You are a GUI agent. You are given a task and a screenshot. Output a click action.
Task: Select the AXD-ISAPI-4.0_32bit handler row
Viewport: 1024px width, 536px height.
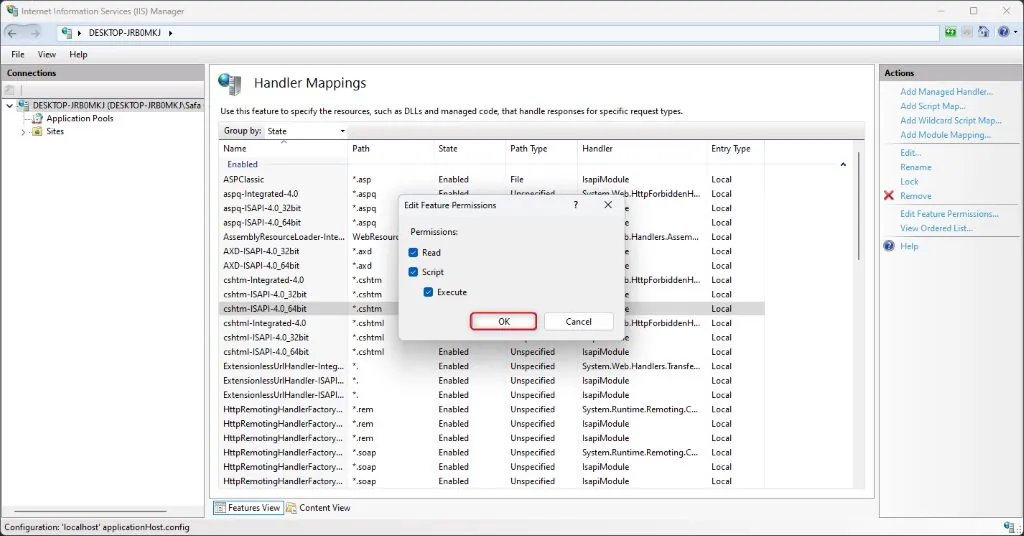[491, 251]
